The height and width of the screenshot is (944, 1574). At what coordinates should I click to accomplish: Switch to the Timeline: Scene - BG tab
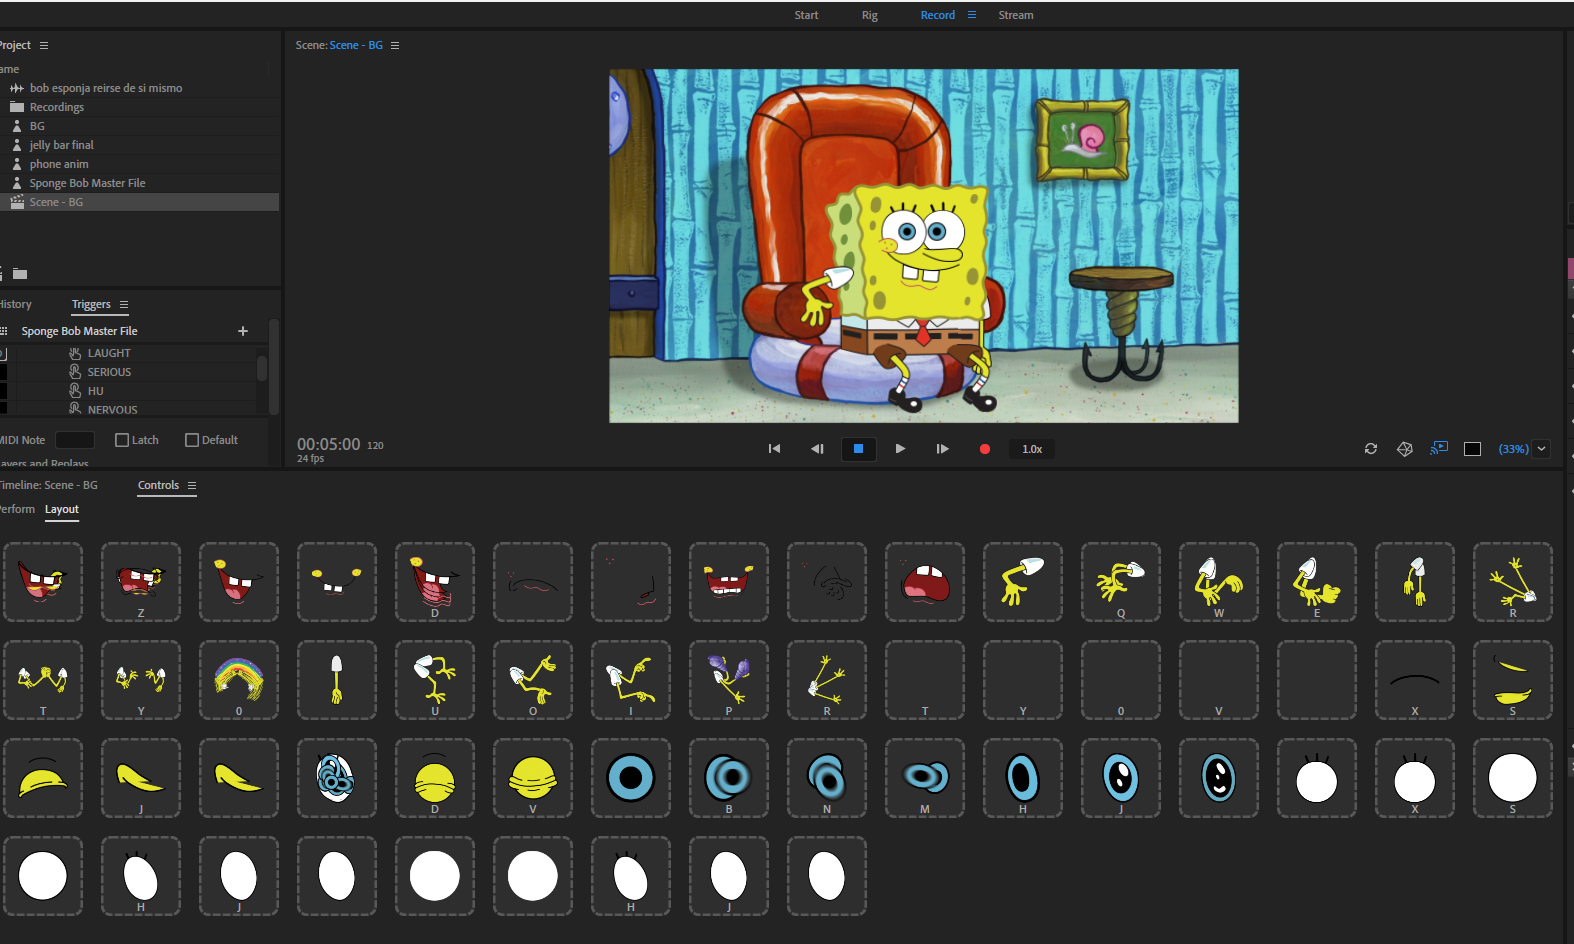click(48, 485)
